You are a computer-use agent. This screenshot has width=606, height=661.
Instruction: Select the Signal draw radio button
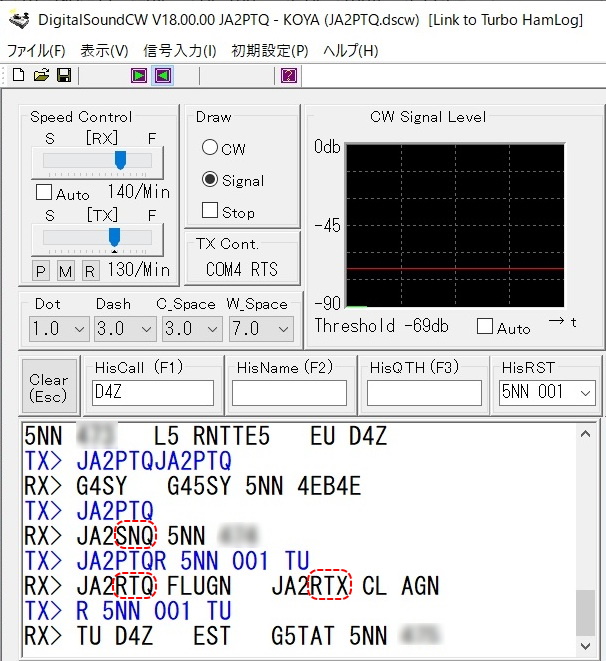click(210, 179)
